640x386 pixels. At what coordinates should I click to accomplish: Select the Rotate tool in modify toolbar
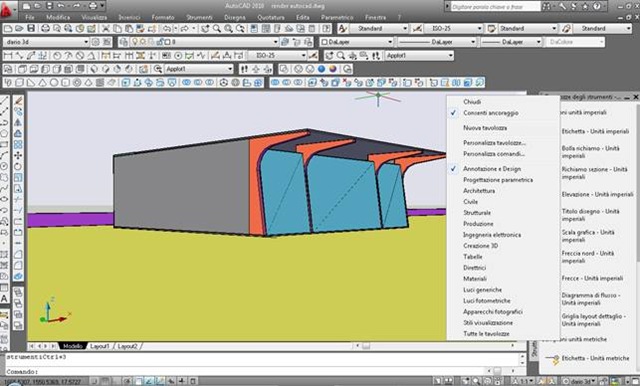[18, 166]
